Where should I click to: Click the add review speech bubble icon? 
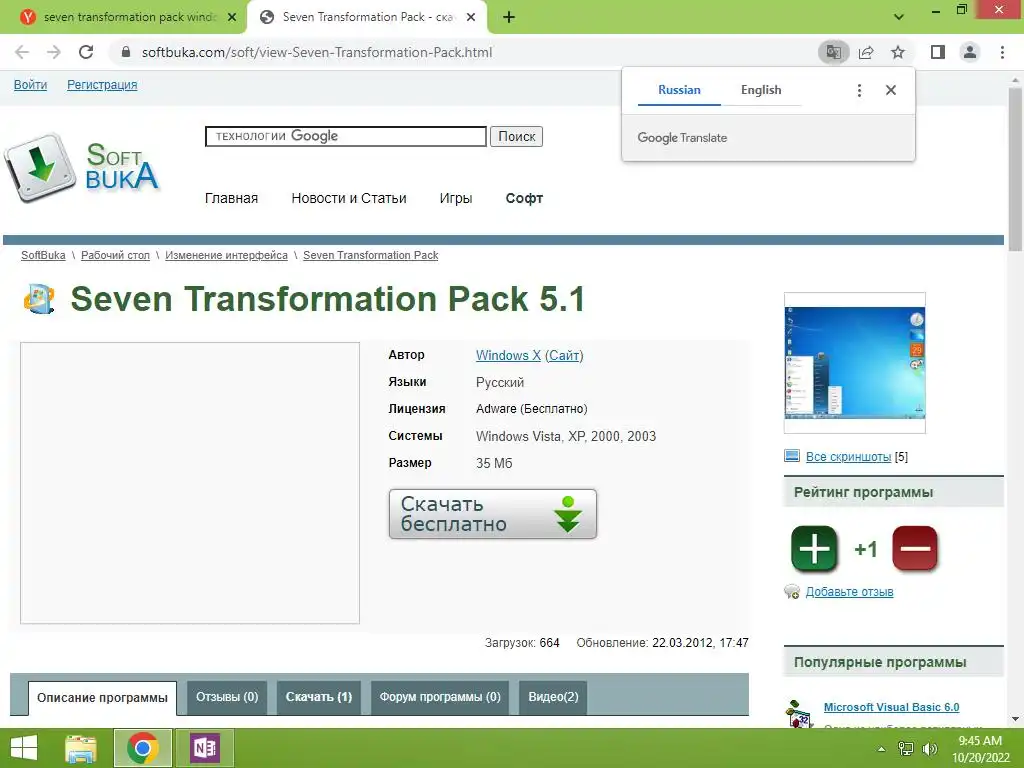(x=792, y=592)
